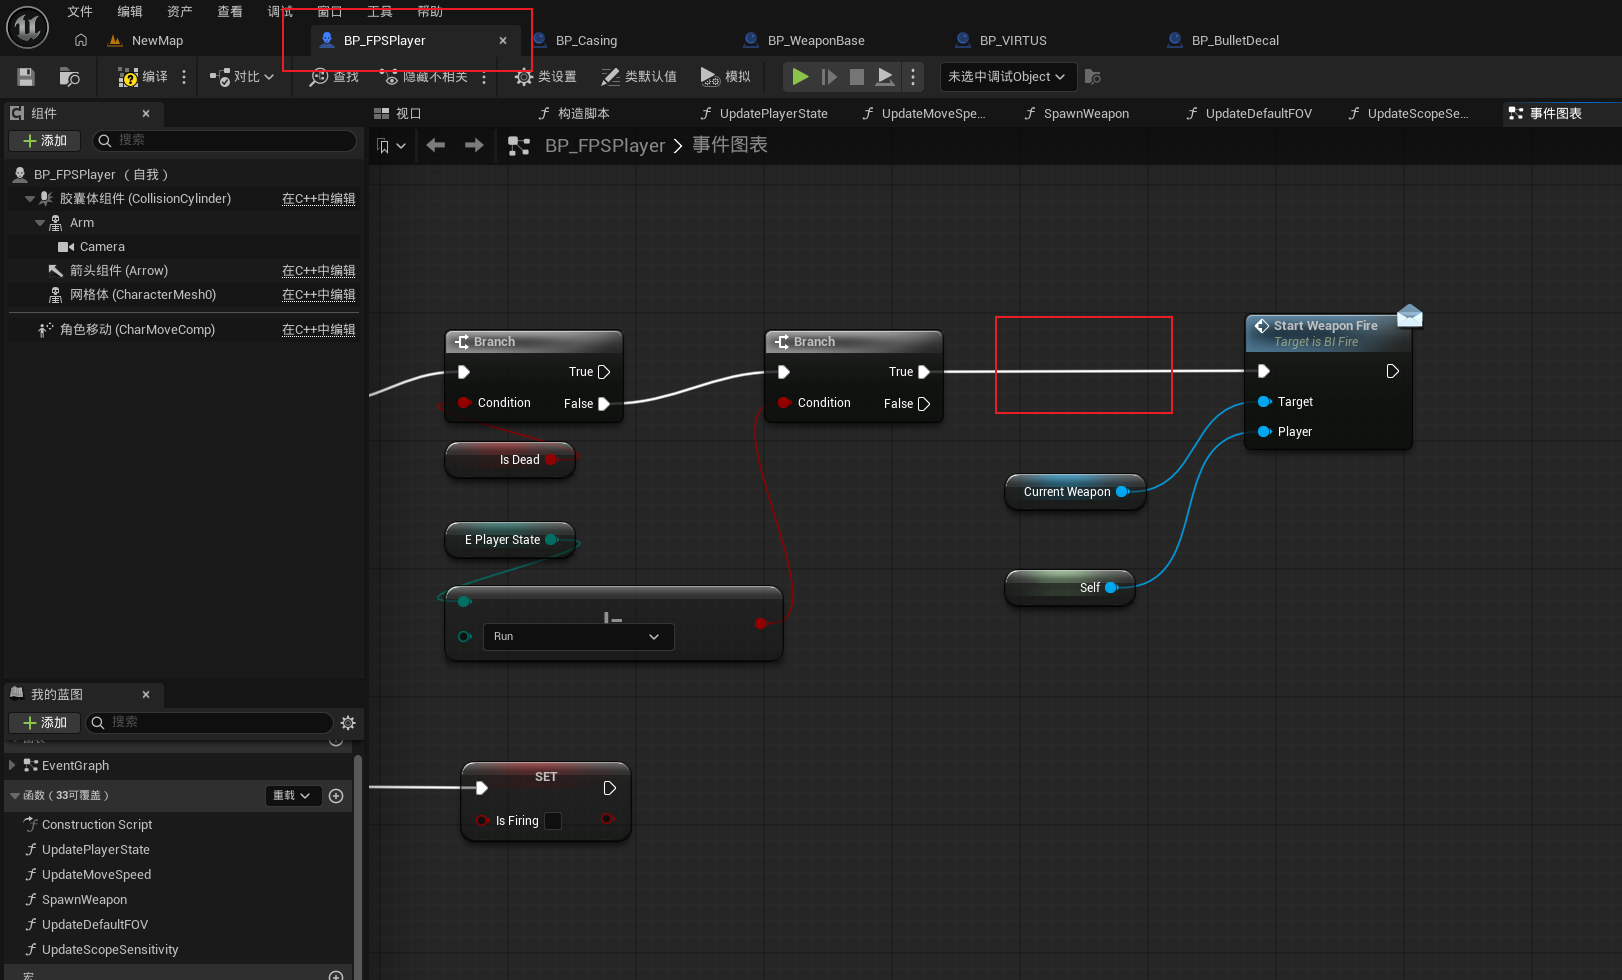Expand the EventGraph tree item
The image size is (1622, 980).
coord(12,766)
